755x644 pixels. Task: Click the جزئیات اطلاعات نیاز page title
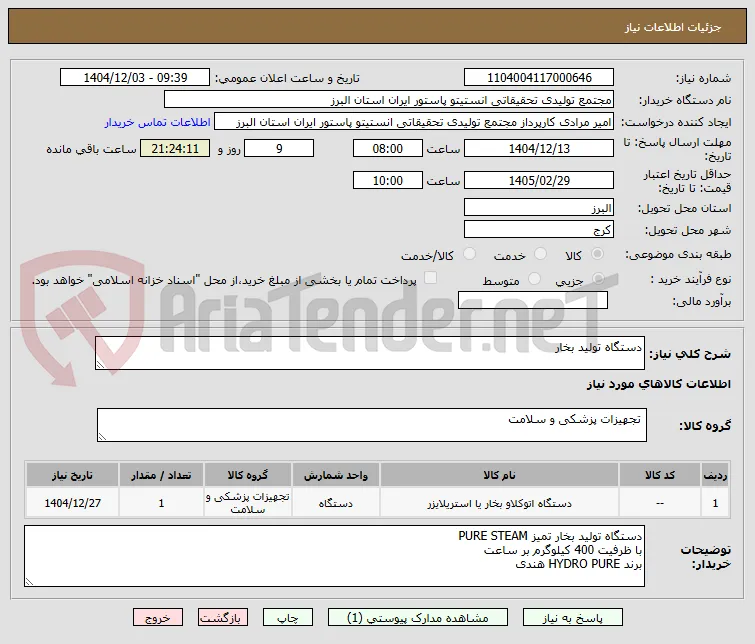[673, 27]
